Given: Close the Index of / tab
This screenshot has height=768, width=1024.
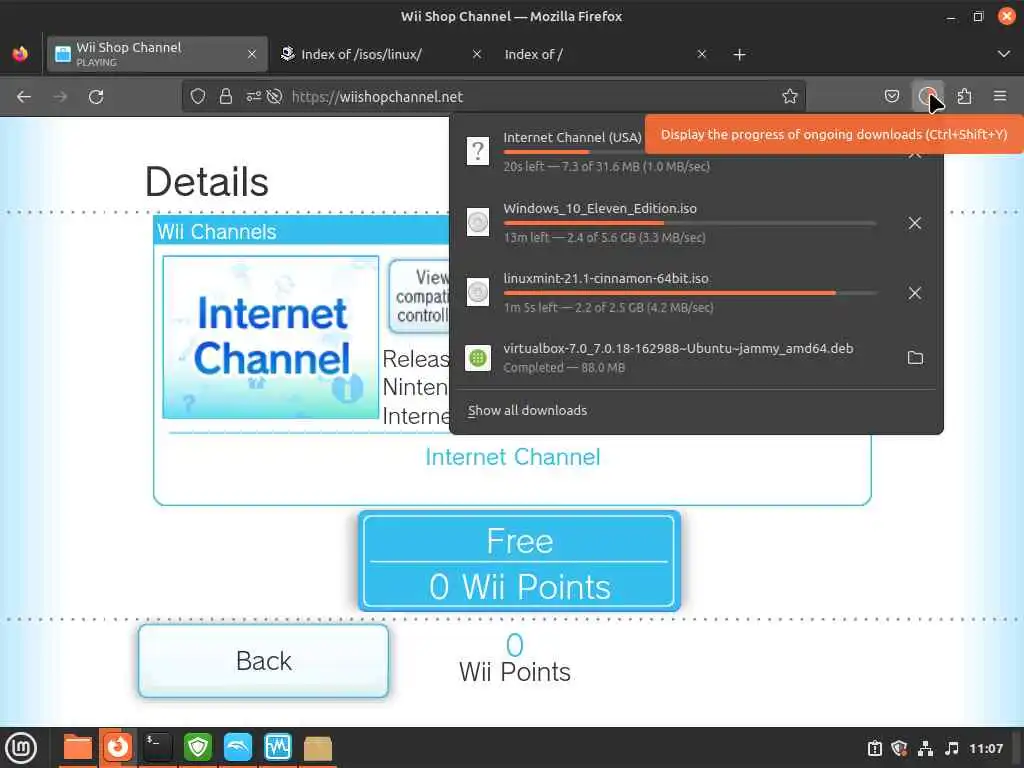Looking at the screenshot, I should [x=702, y=54].
